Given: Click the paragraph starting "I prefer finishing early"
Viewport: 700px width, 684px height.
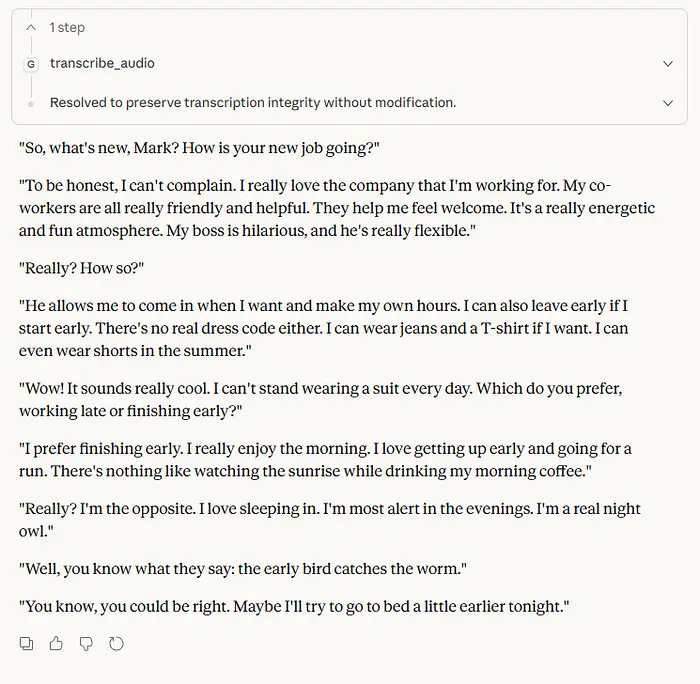Looking at the screenshot, I should pos(325,459).
